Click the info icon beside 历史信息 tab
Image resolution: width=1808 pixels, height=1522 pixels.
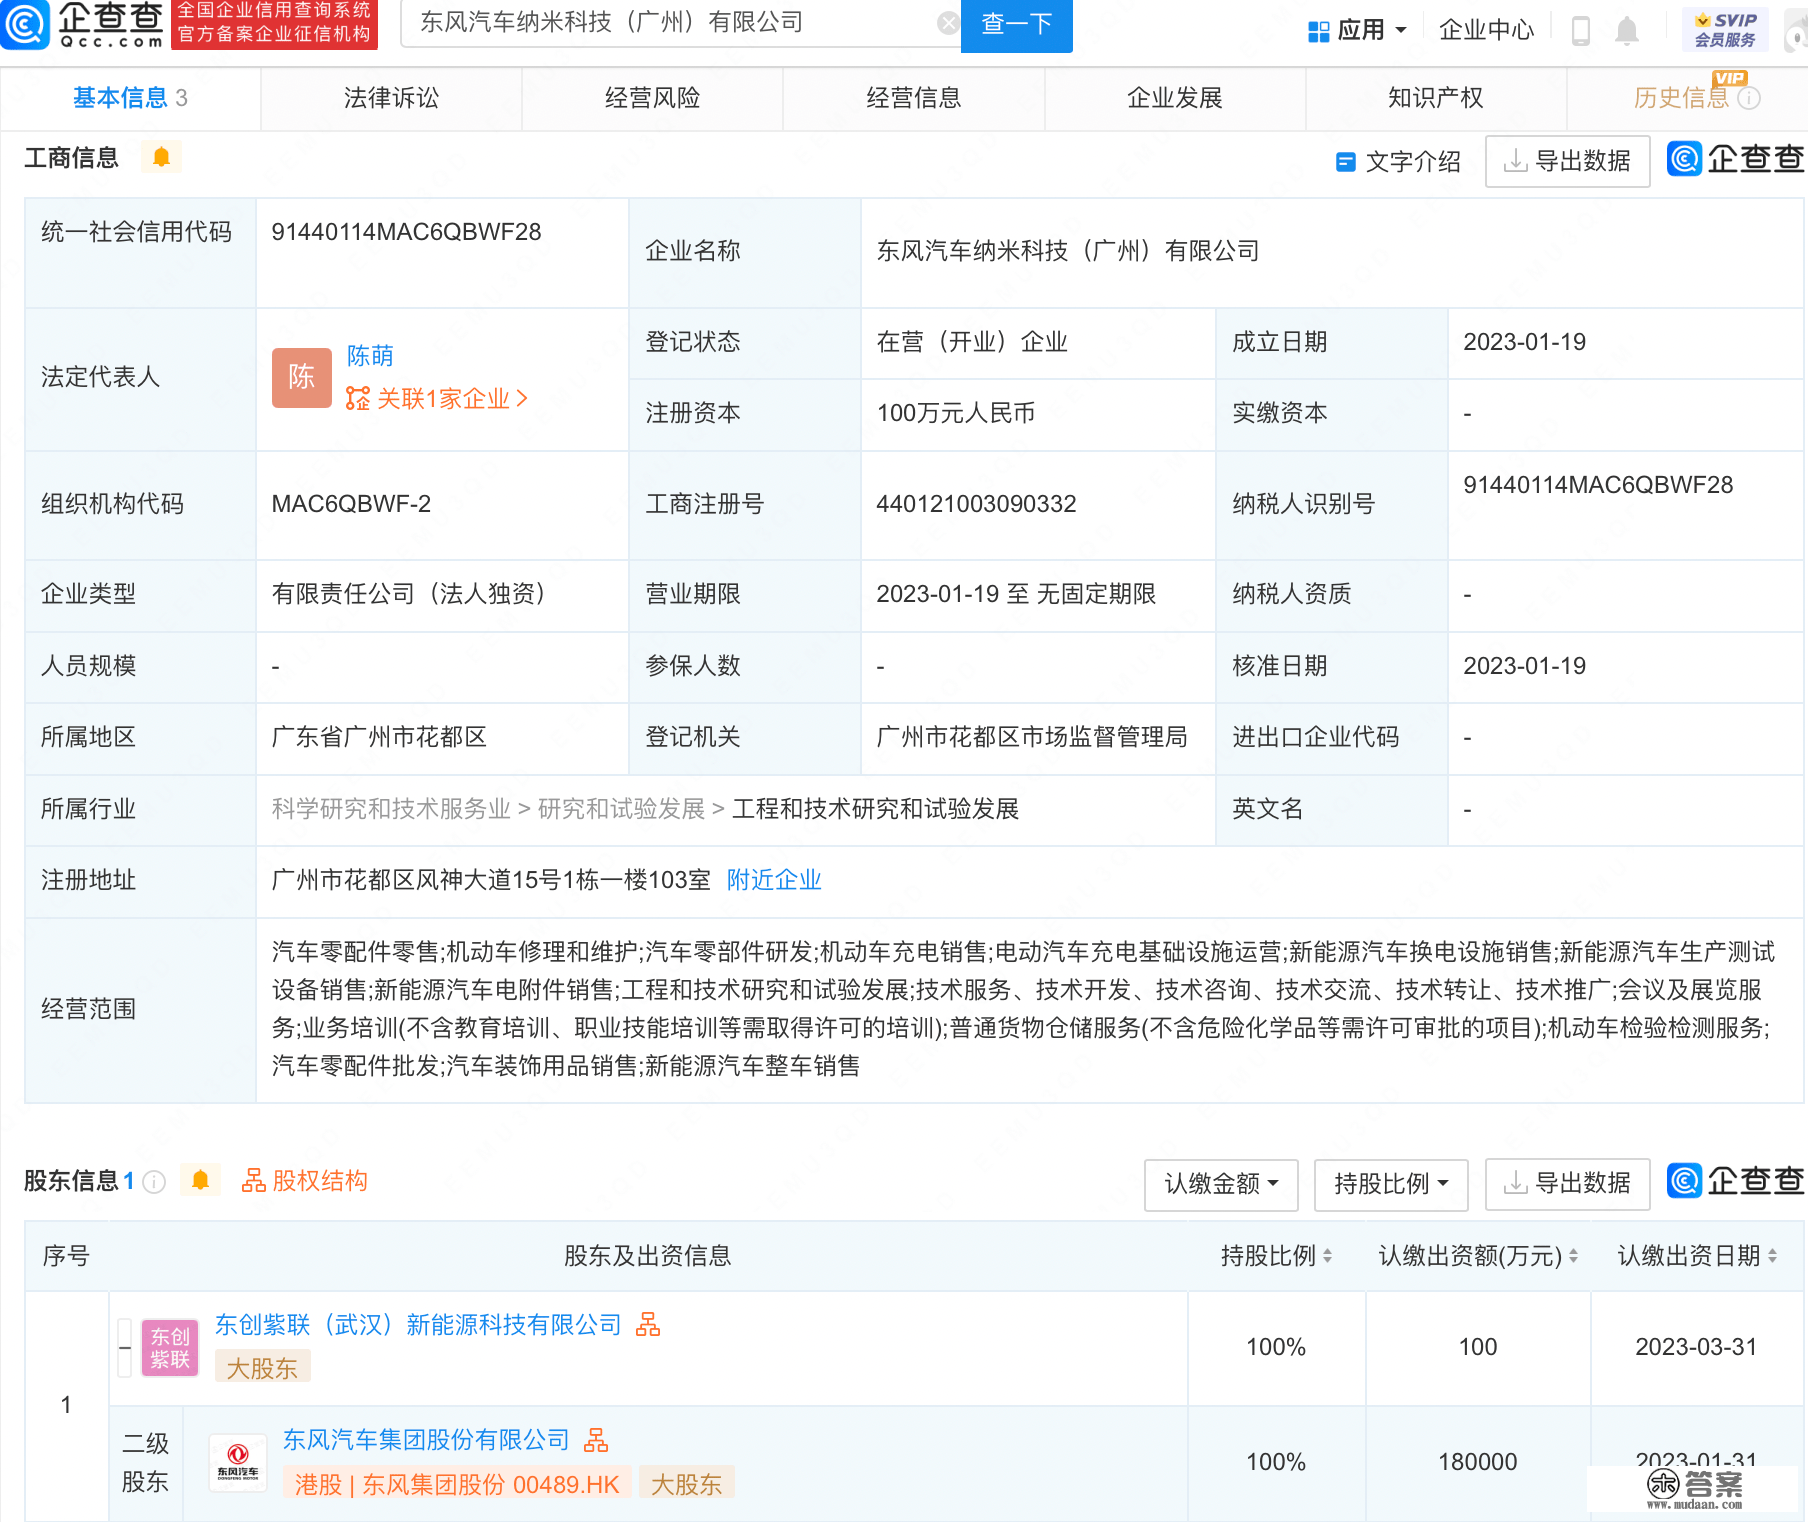[1749, 98]
